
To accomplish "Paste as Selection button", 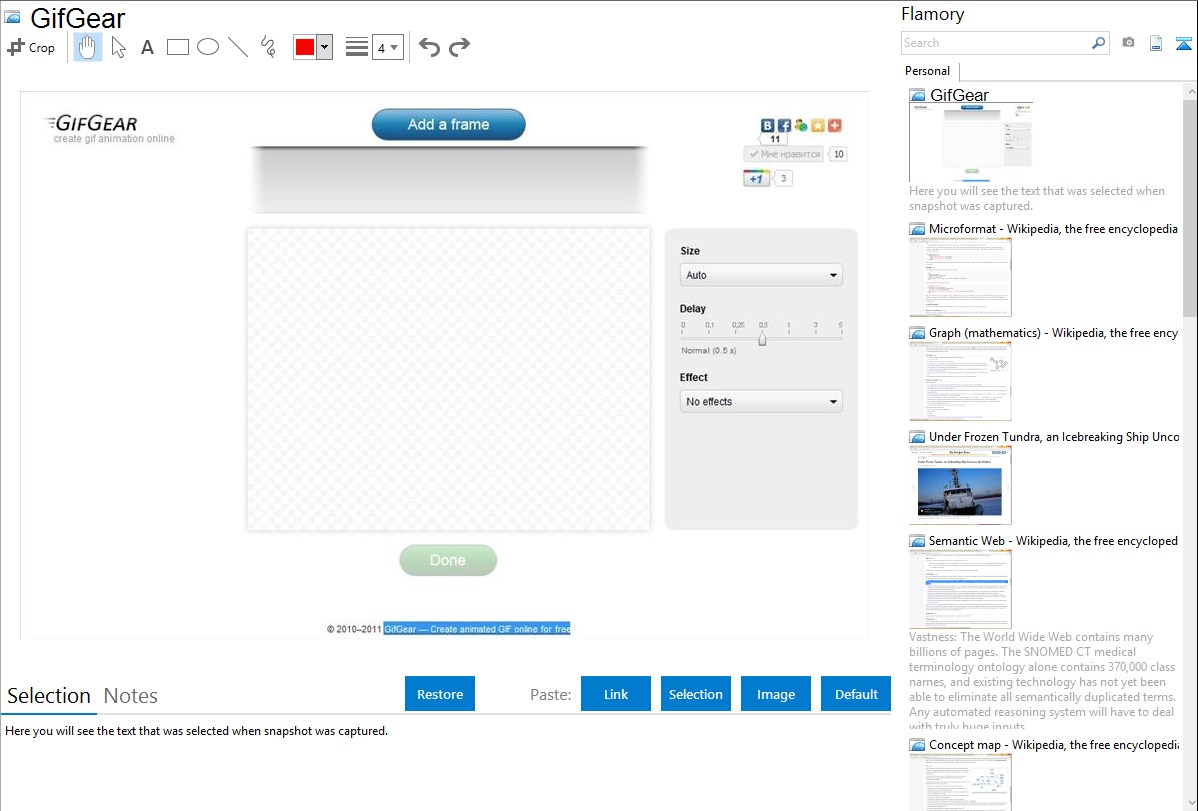I will [696, 694].
